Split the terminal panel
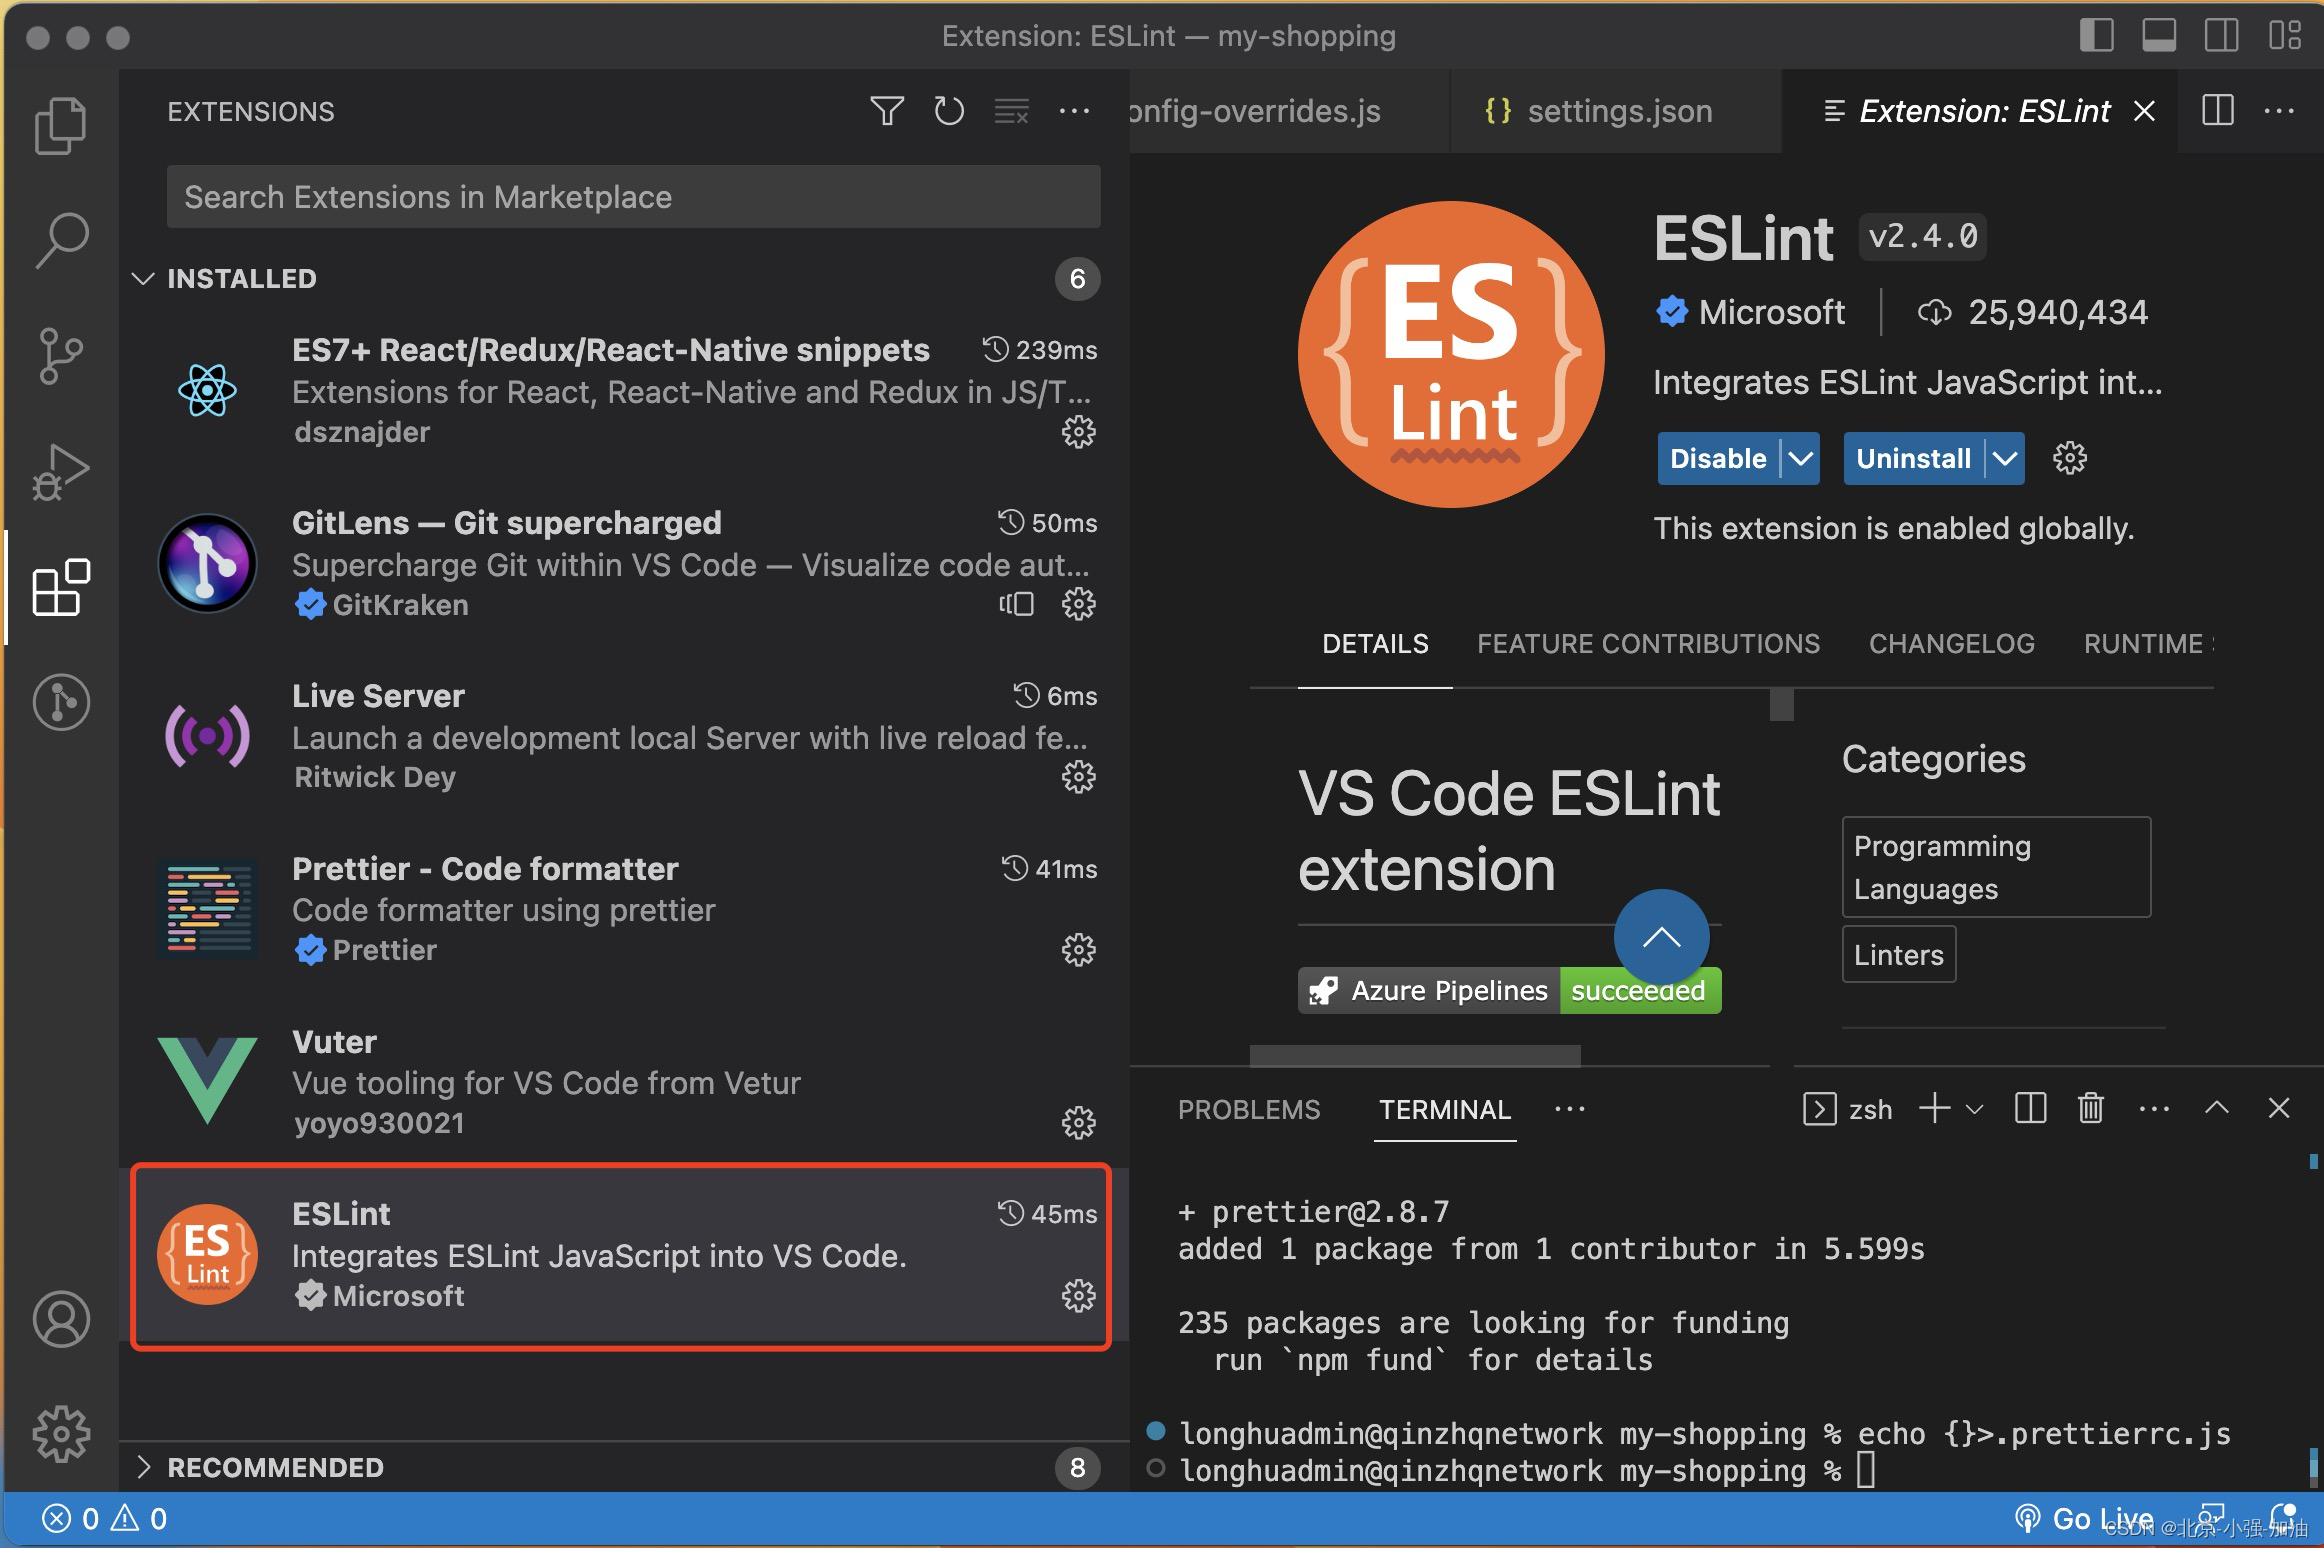This screenshot has height=1548, width=2324. (x=2030, y=1108)
